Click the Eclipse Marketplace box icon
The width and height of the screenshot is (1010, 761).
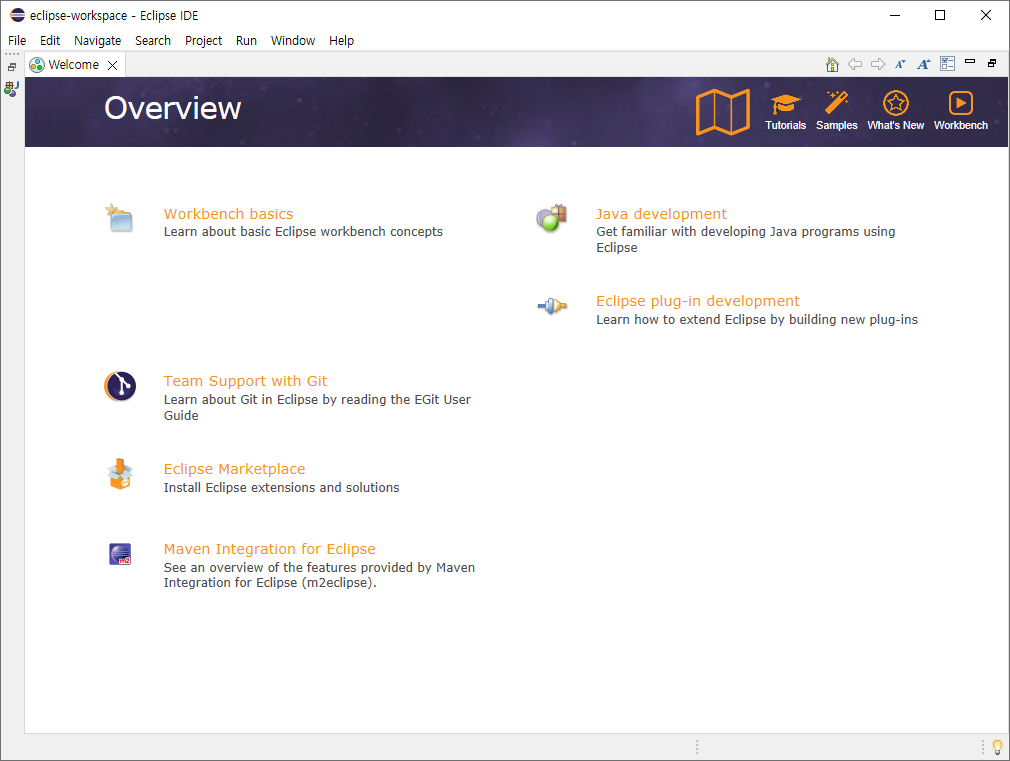tap(120, 474)
